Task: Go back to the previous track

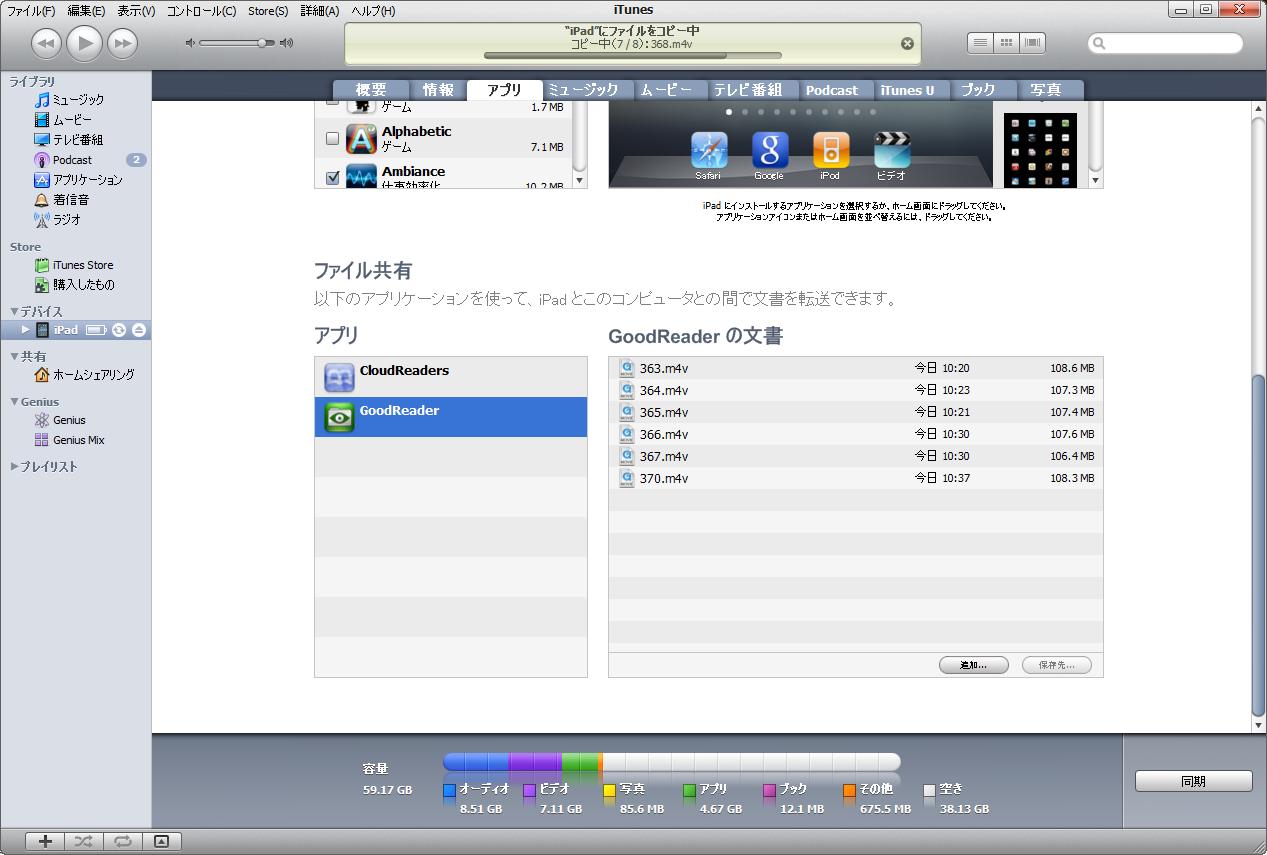Action: [x=47, y=42]
